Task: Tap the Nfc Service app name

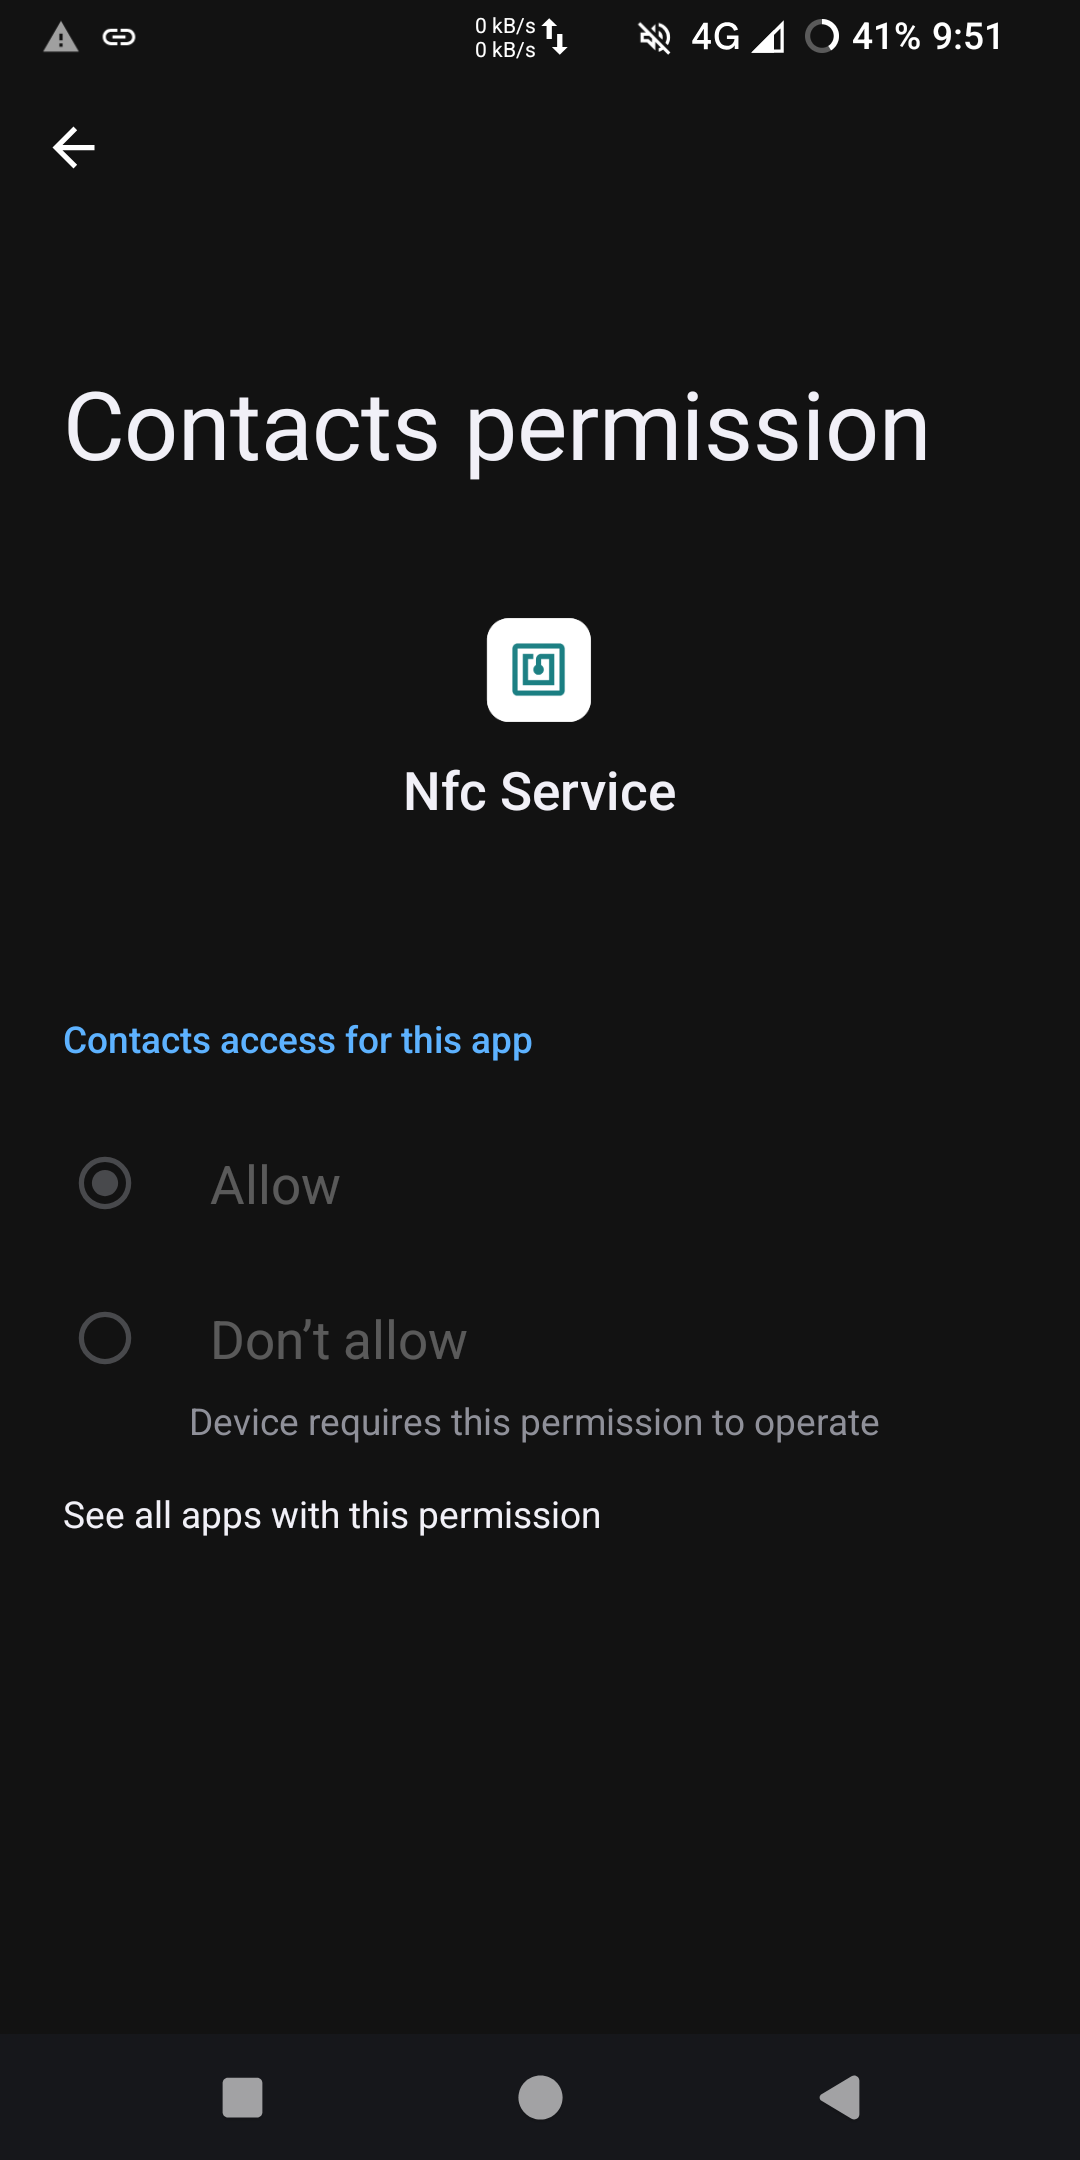Action: 540,792
